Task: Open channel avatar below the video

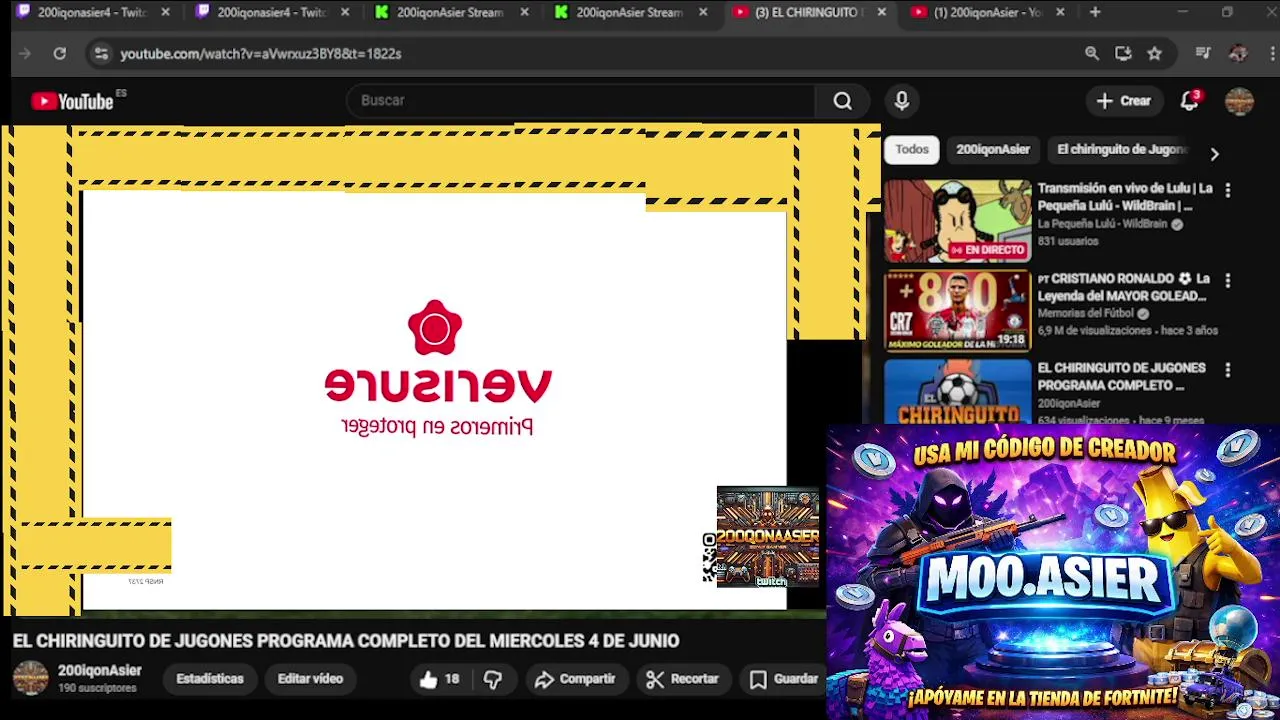Action: (x=30, y=678)
